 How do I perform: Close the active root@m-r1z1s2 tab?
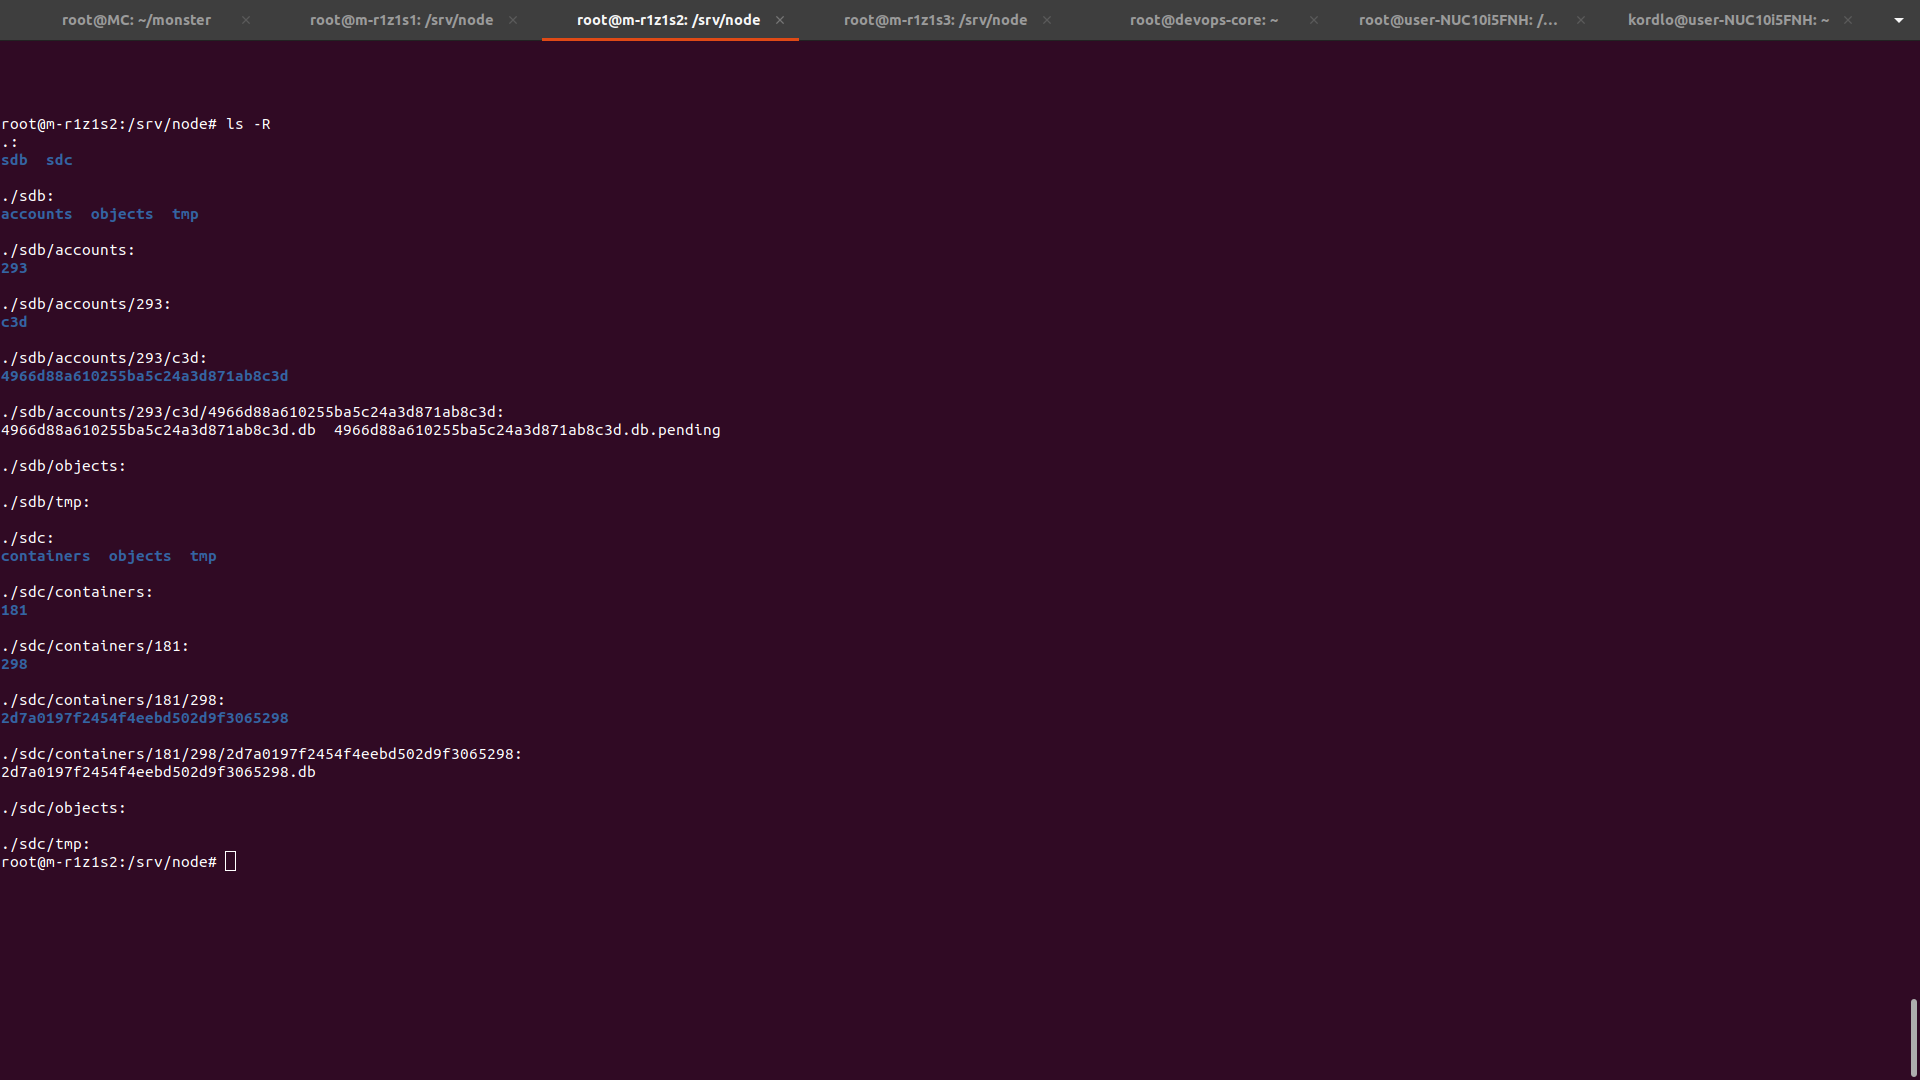pyautogui.click(x=780, y=20)
